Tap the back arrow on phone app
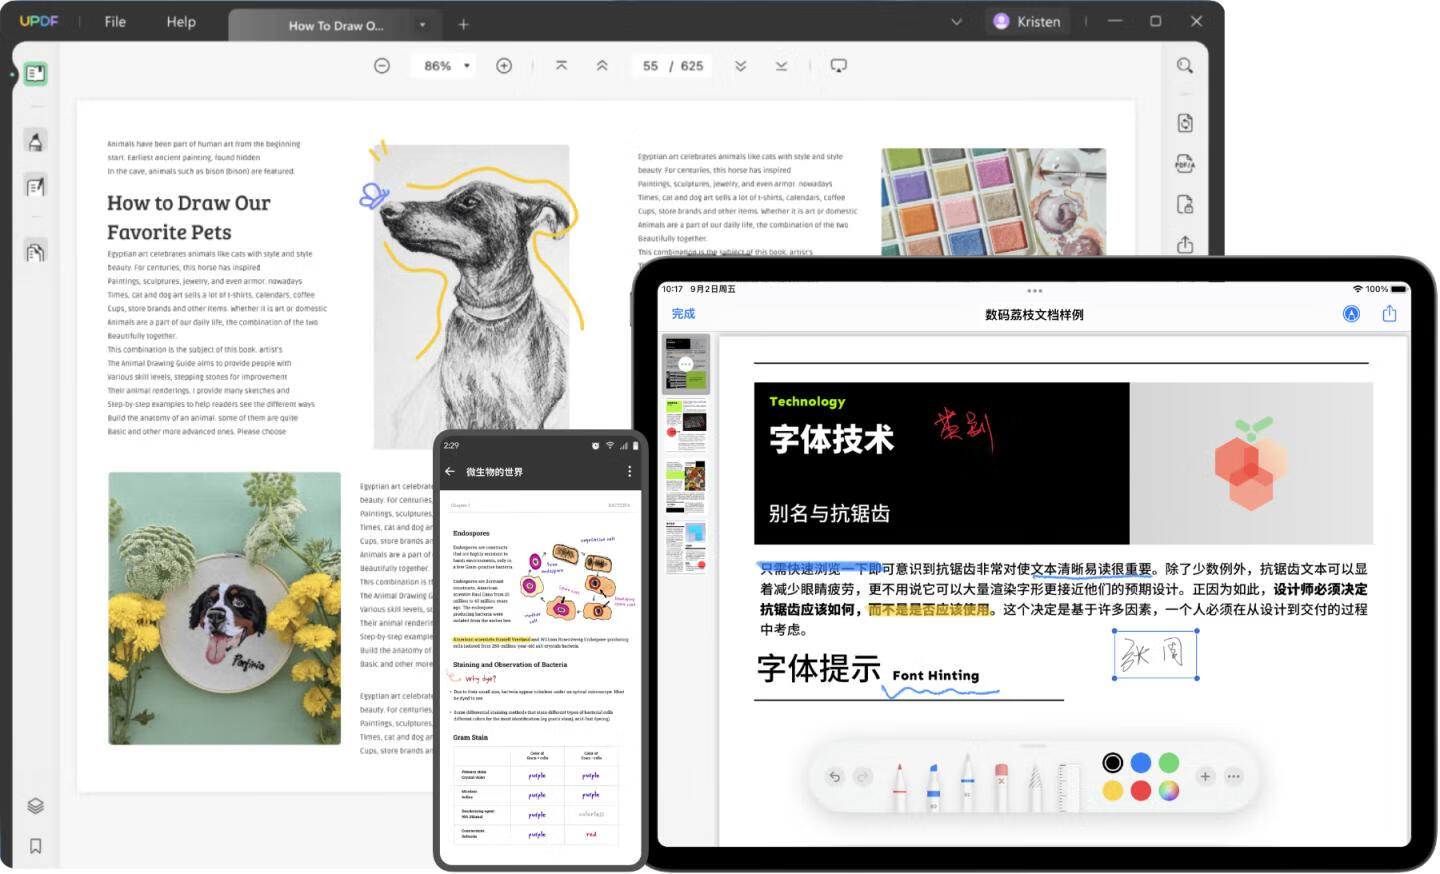 (450, 471)
